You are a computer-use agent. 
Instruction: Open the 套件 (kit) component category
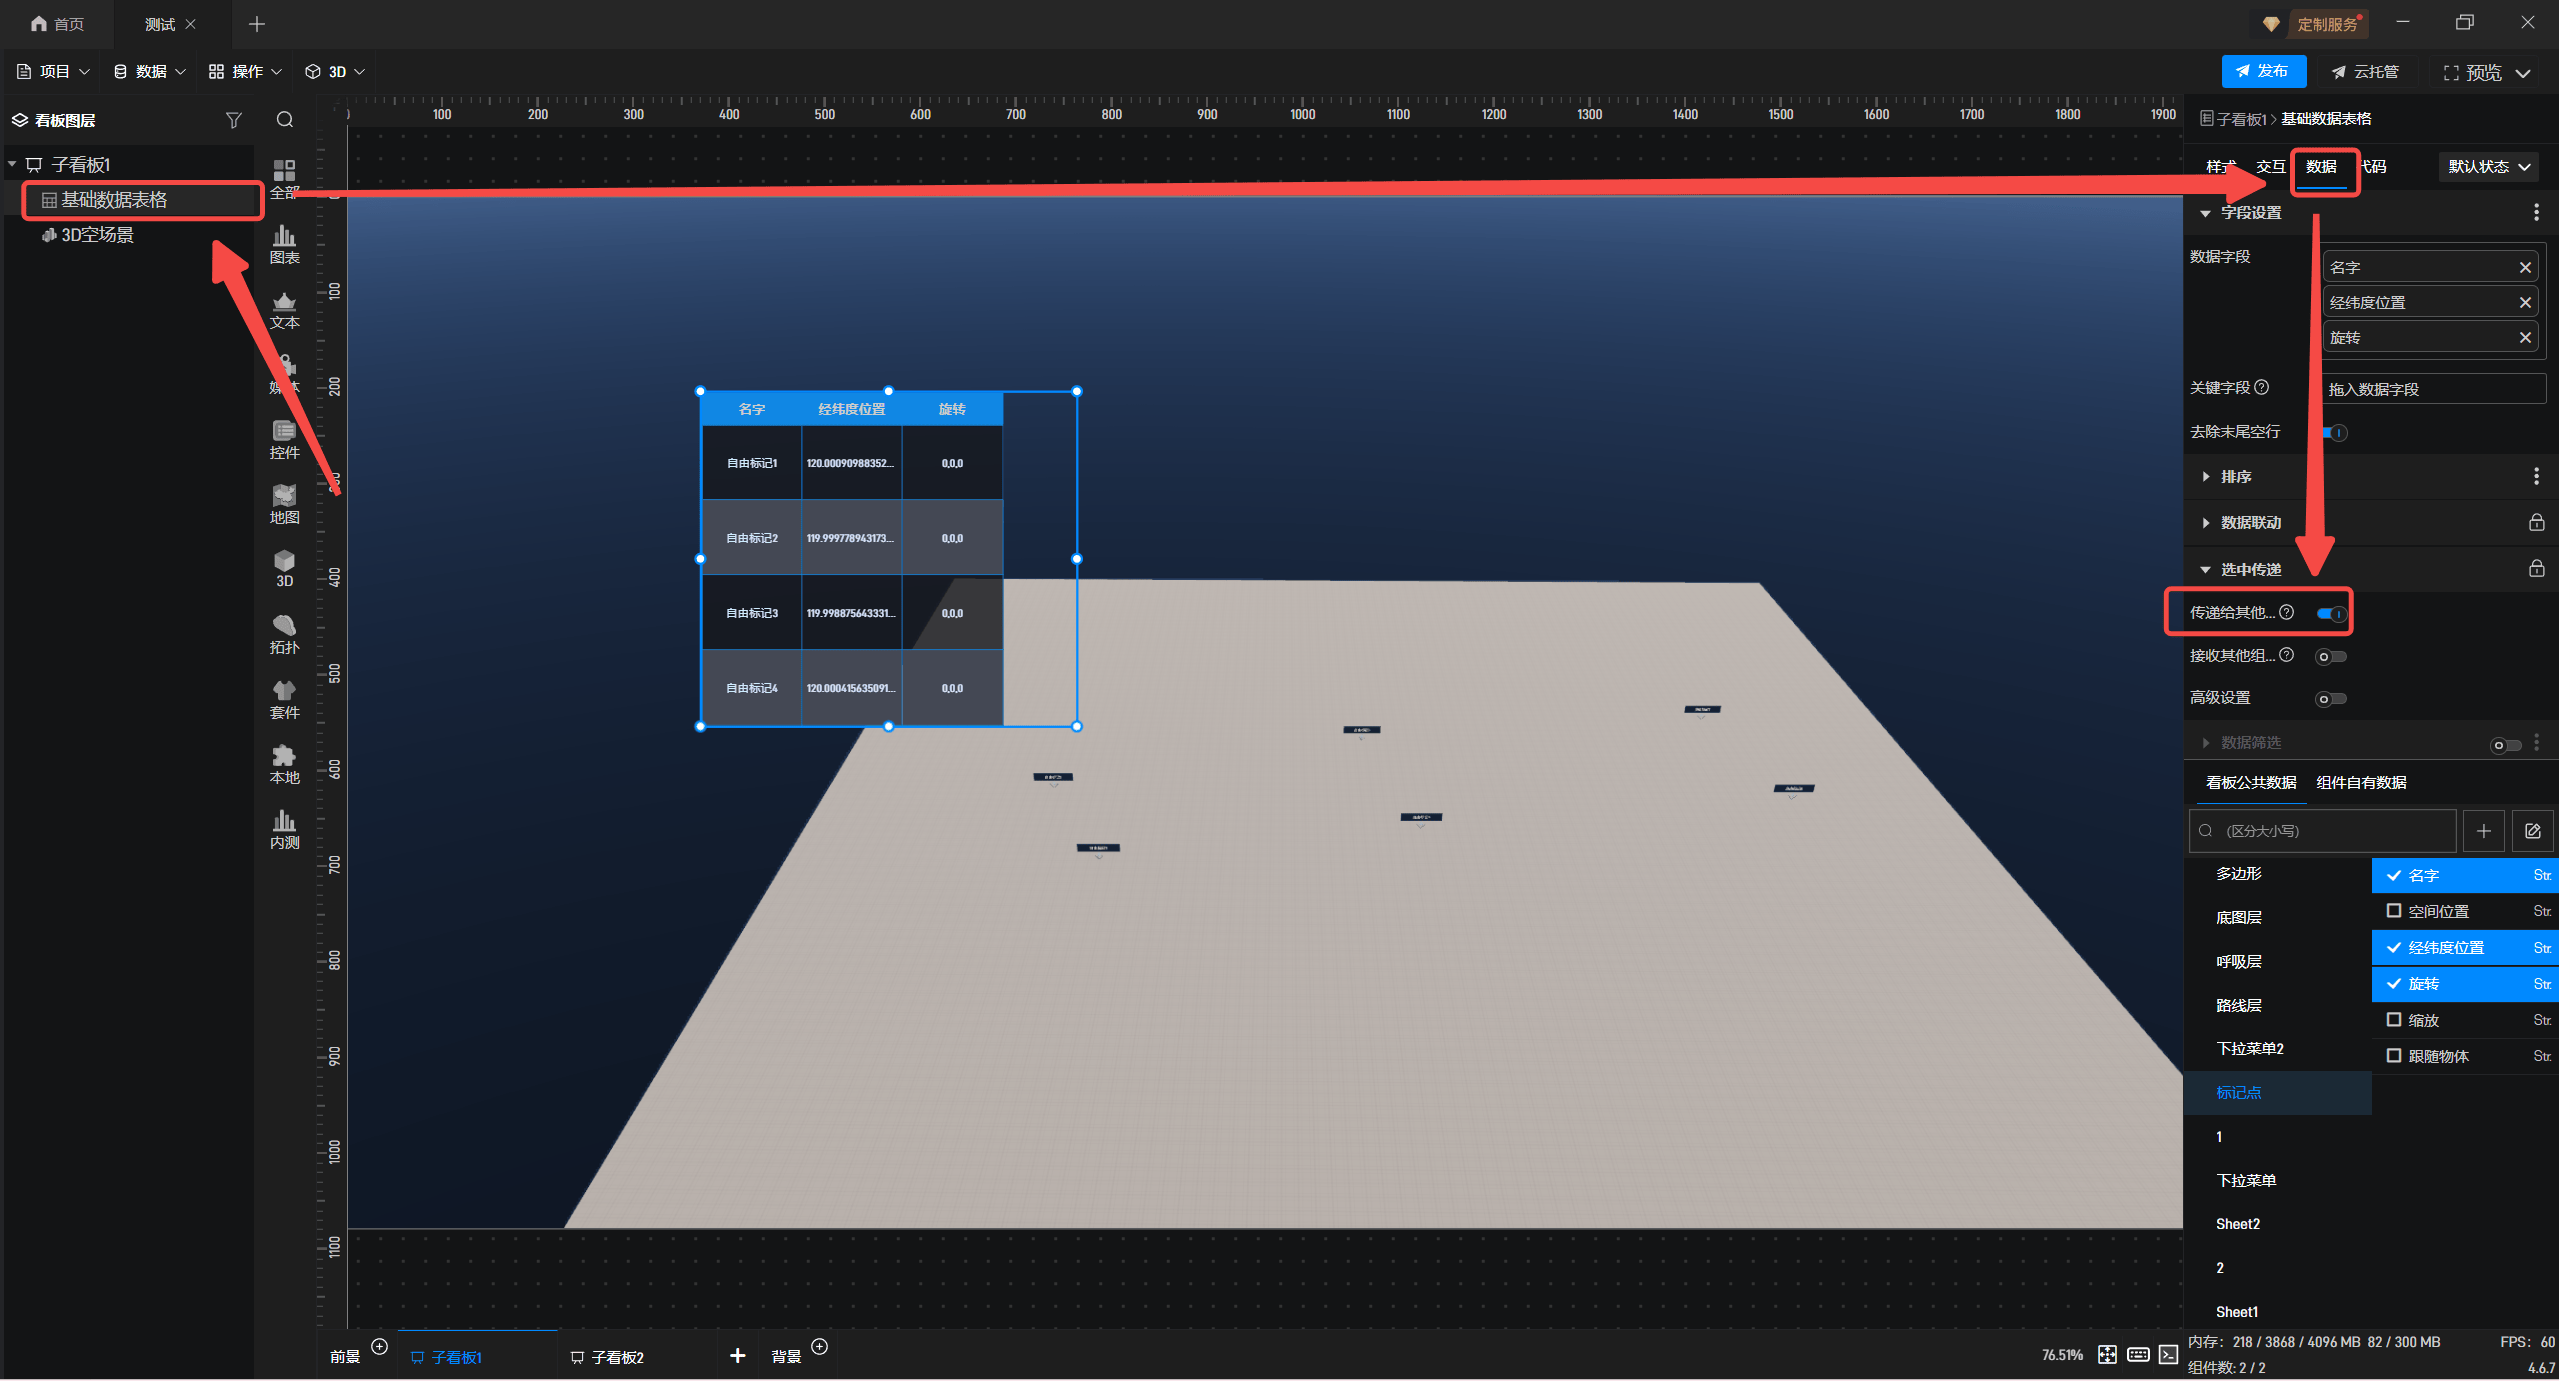[284, 699]
